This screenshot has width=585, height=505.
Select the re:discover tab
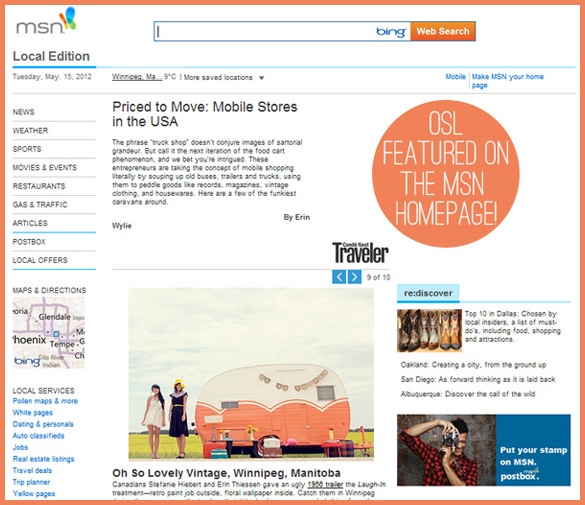click(x=428, y=293)
